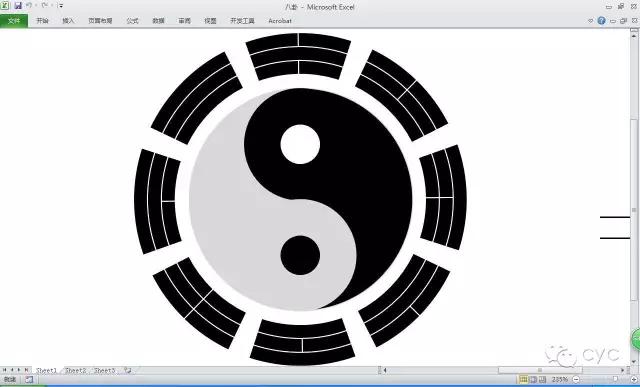Switch to Normal view in status bar
This screenshot has width=640, height=387.
[x=524, y=380]
